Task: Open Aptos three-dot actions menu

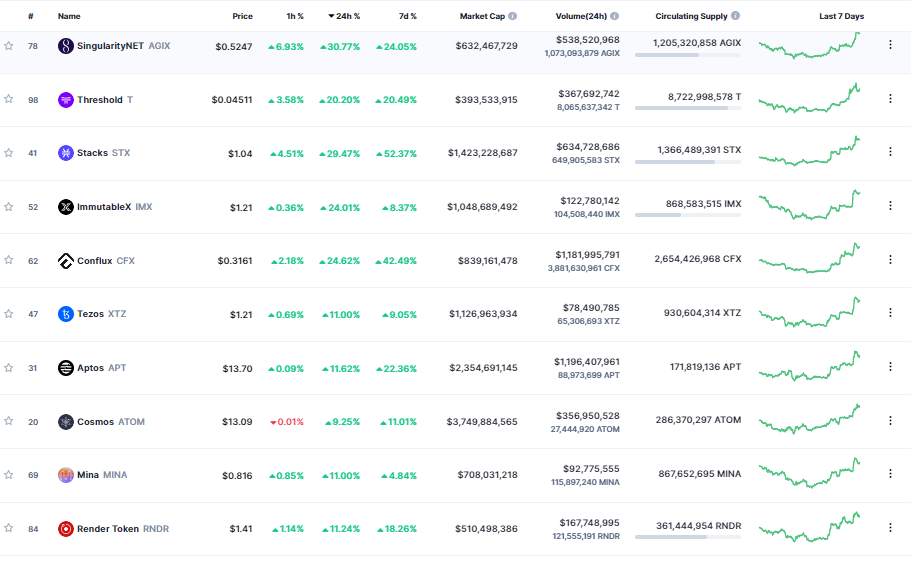Action: [x=890, y=367]
